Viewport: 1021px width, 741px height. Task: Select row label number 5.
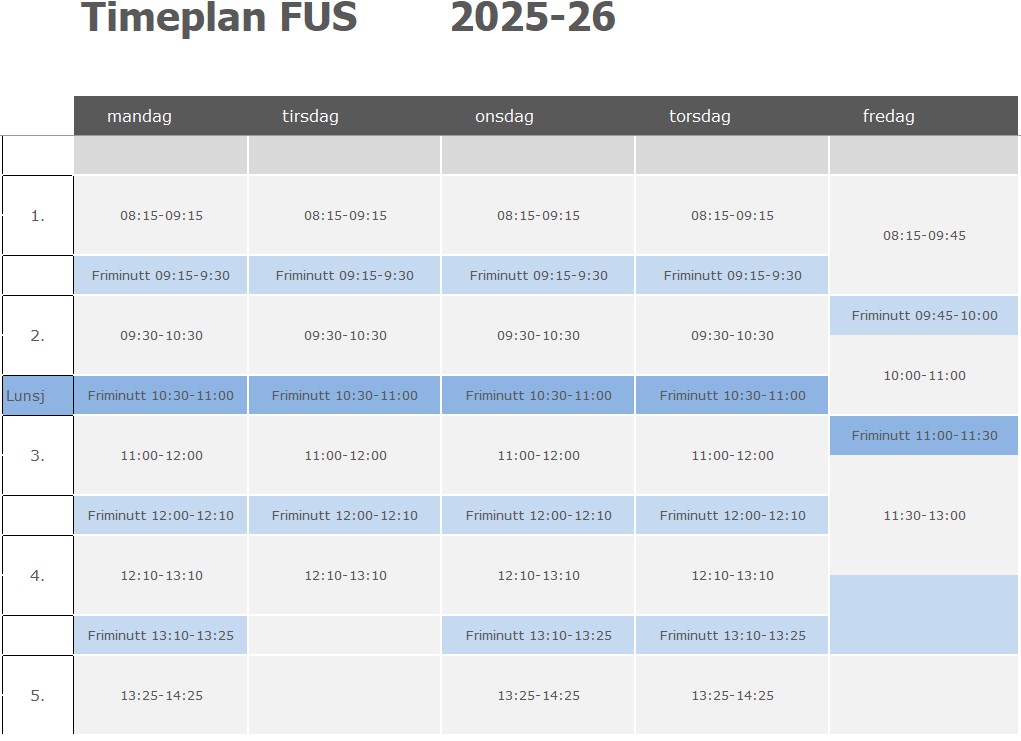38,695
